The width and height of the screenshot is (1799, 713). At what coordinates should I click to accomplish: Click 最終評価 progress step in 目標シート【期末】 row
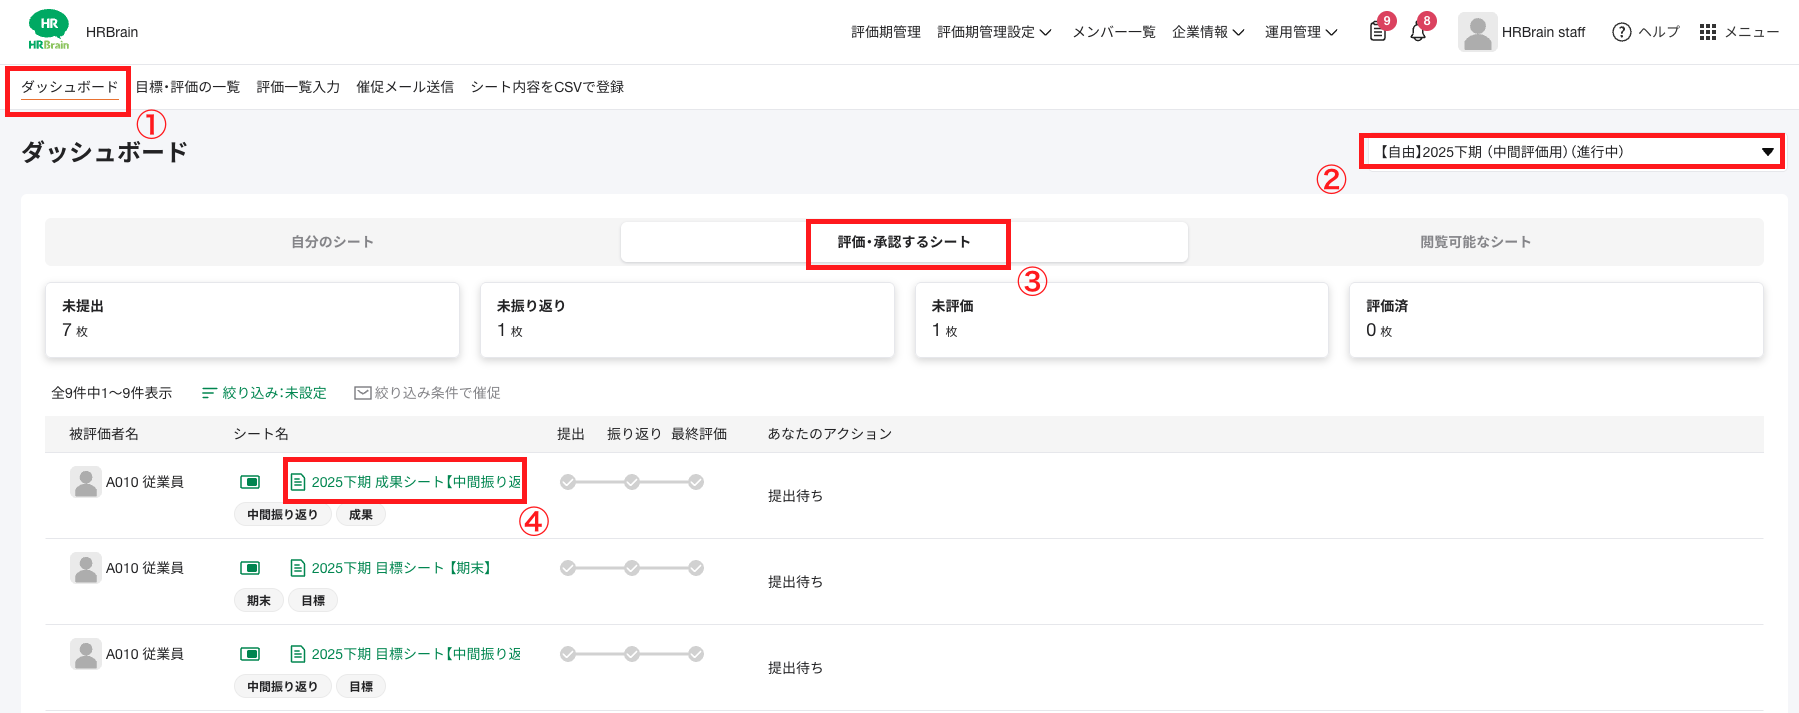coord(696,568)
